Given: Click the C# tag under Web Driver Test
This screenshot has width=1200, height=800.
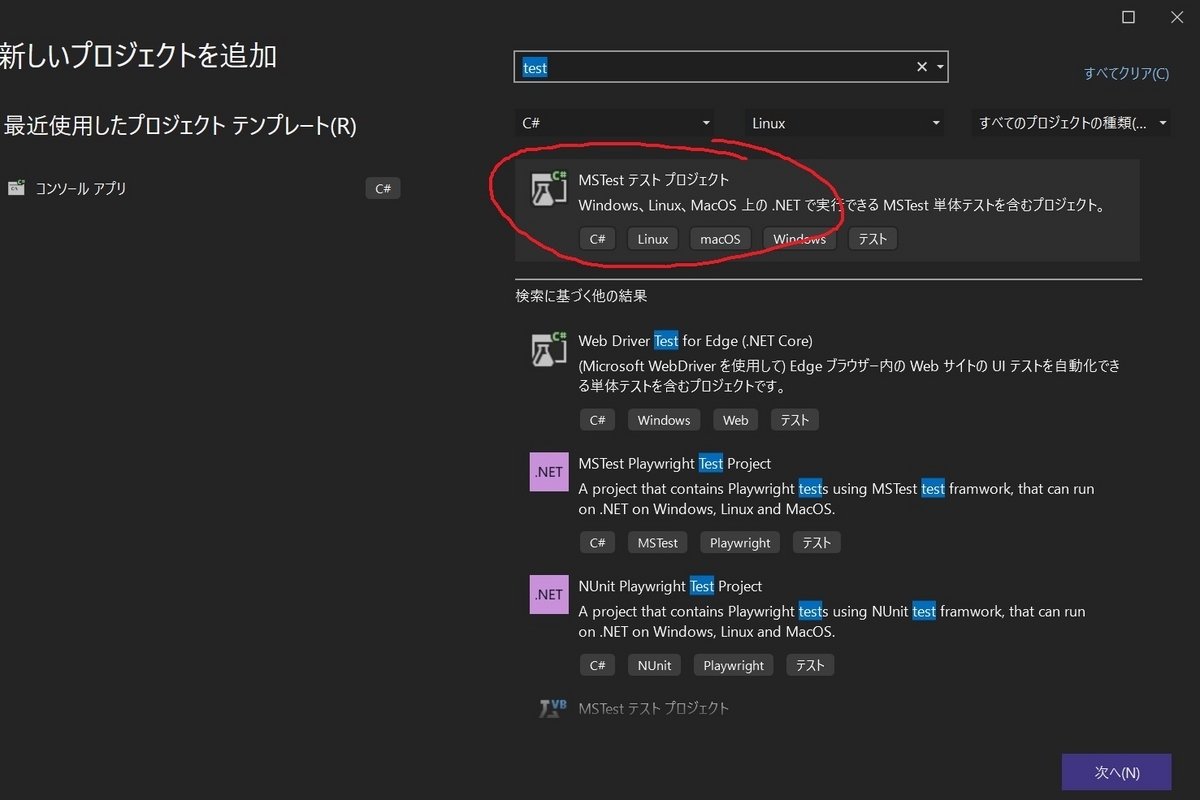Looking at the screenshot, I should point(597,420).
